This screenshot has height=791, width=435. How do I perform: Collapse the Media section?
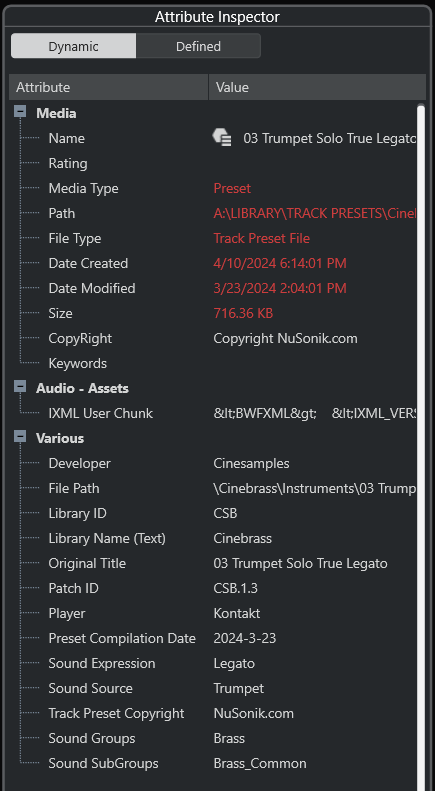click(20, 112)
